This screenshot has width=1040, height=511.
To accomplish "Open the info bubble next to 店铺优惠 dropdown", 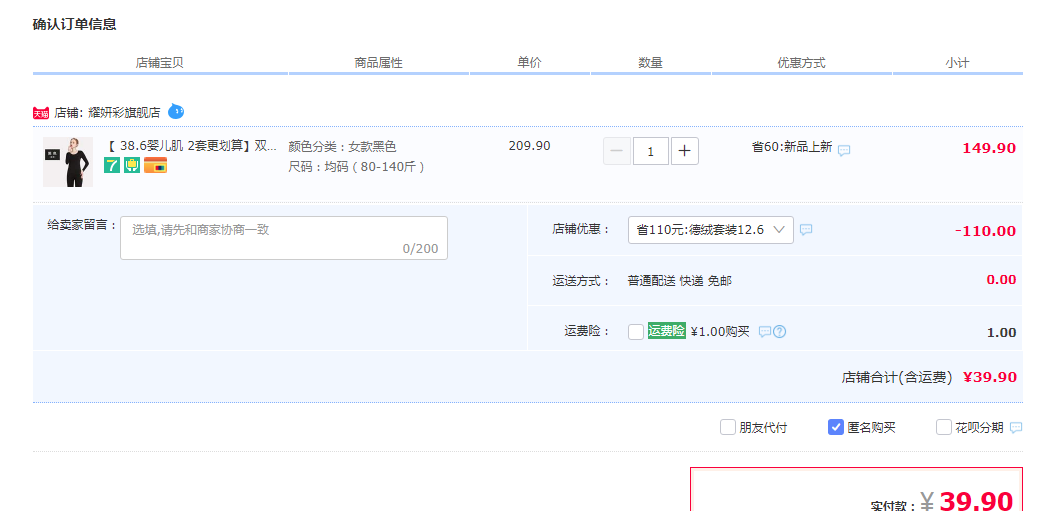I will click(x=806, y=230).
